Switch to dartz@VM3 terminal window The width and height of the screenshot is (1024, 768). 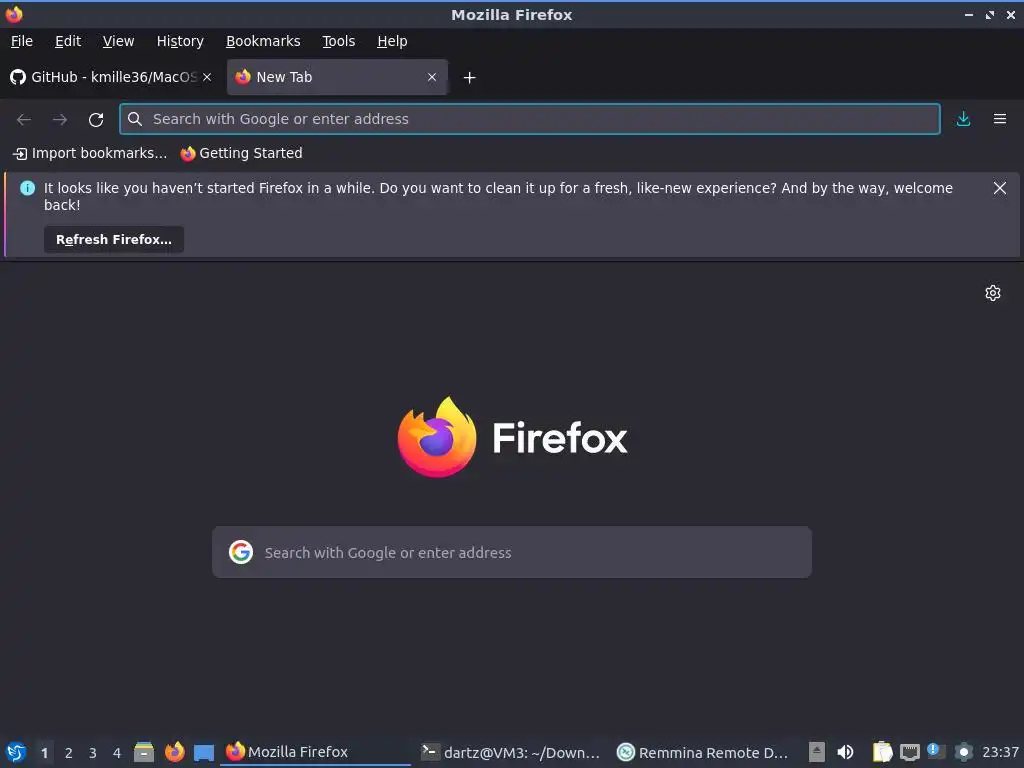(511, 752)
